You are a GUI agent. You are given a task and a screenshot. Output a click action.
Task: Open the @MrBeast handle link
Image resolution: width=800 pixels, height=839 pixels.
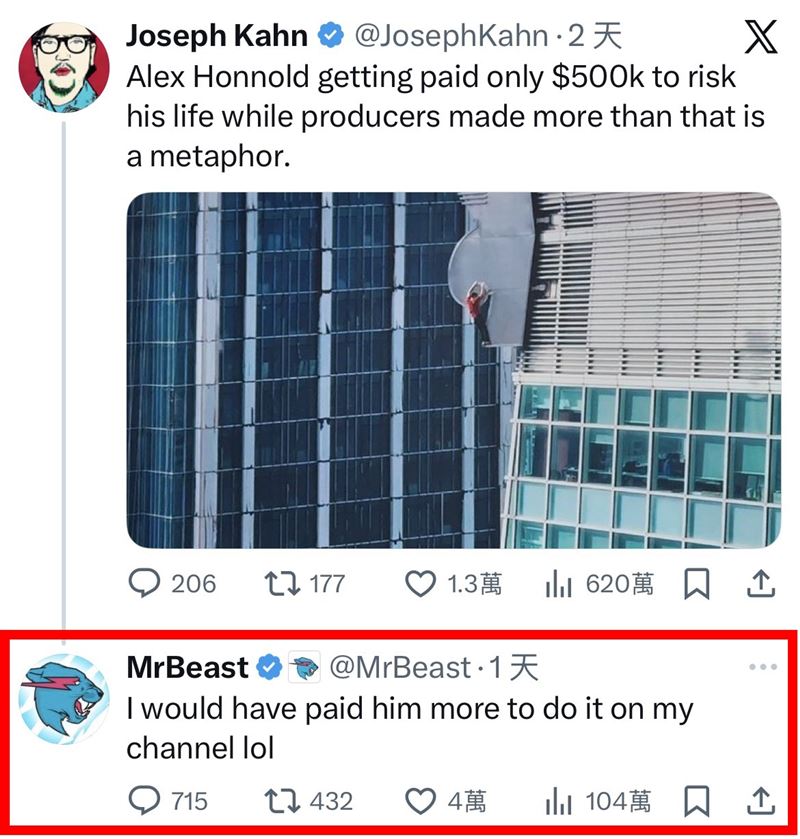point(399,667)
